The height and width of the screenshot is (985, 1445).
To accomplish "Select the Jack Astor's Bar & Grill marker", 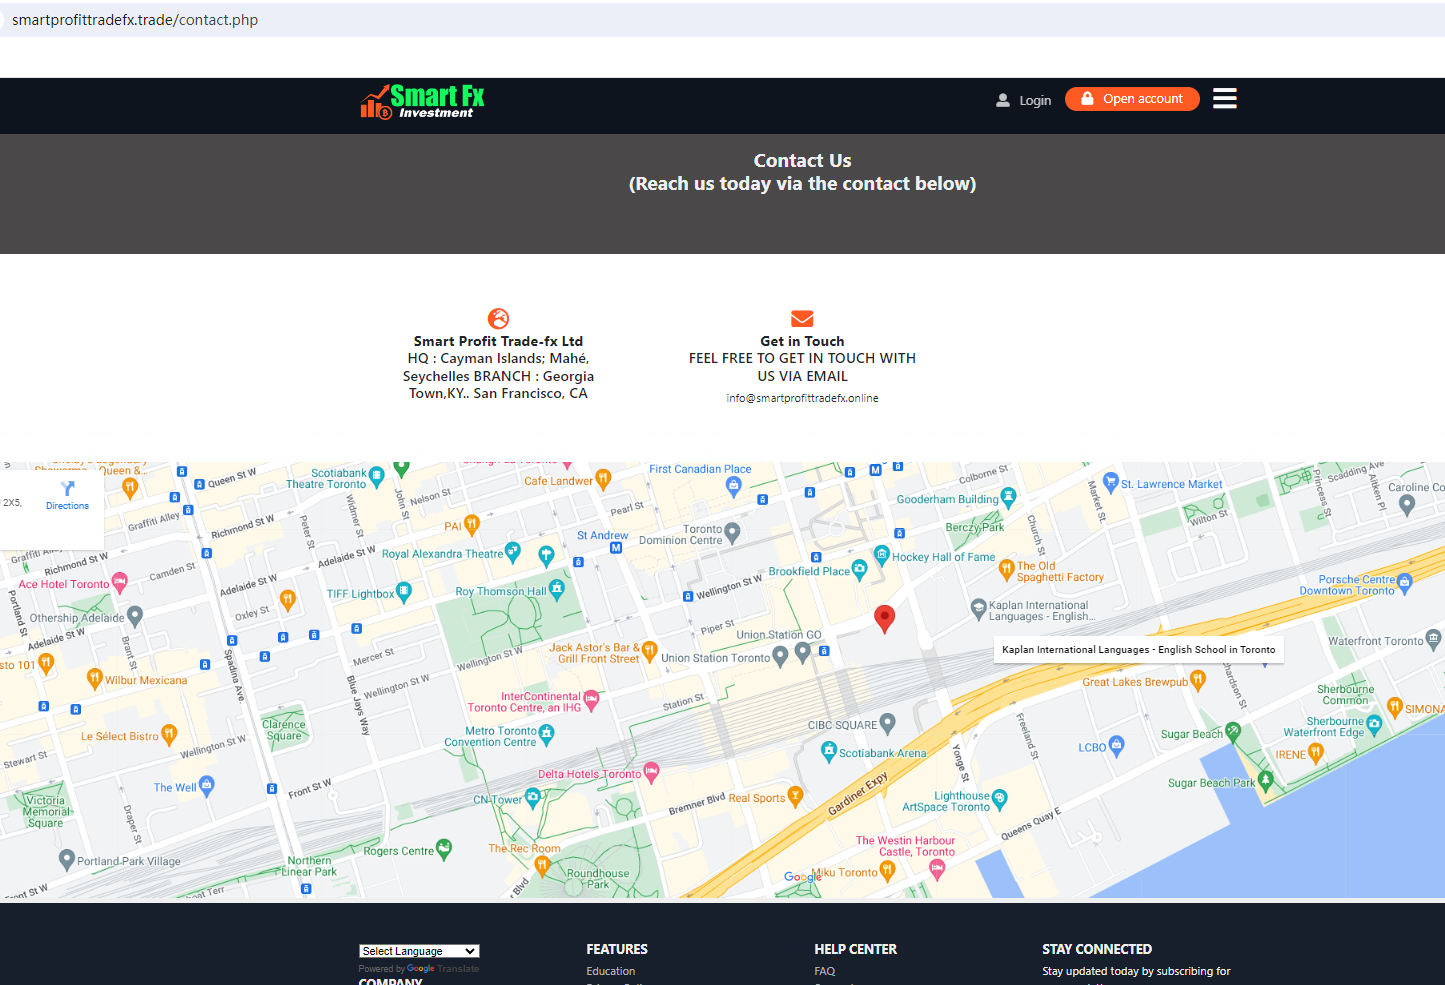I will click(649, 651).
